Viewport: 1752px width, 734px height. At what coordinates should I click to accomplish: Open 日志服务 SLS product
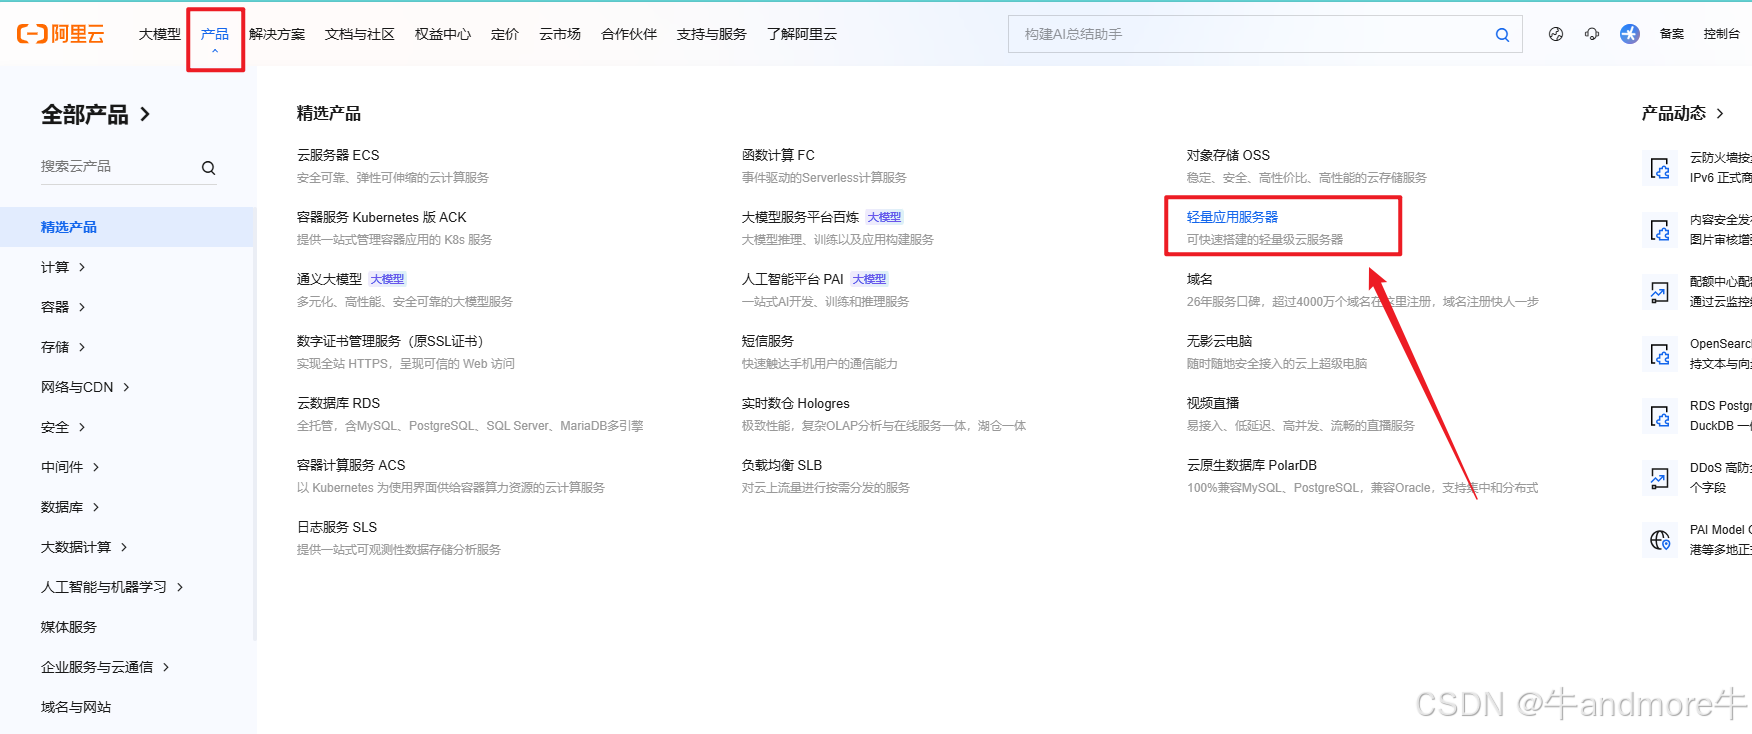(x=337, y=527)
